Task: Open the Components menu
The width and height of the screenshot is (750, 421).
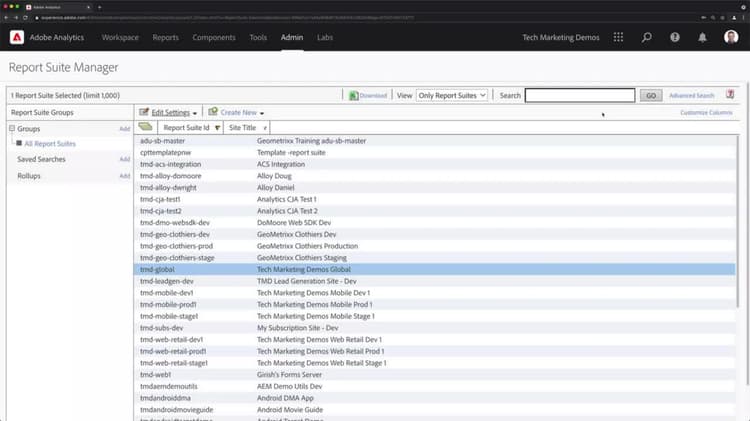Action: click(214, 37)
